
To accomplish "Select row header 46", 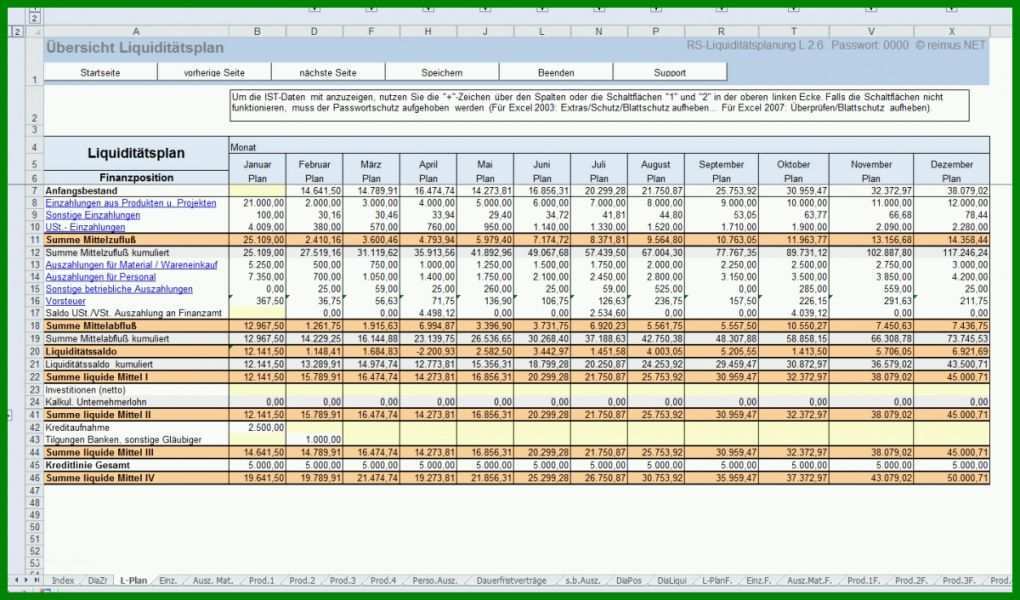I will tap(34, 478).
